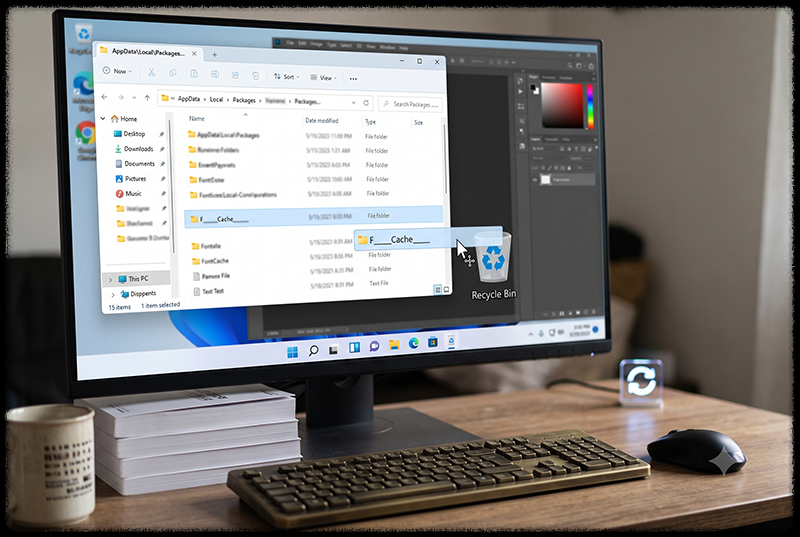Click the Local breadcrumb in address bar
800x537 pixels.
point(216,99)
